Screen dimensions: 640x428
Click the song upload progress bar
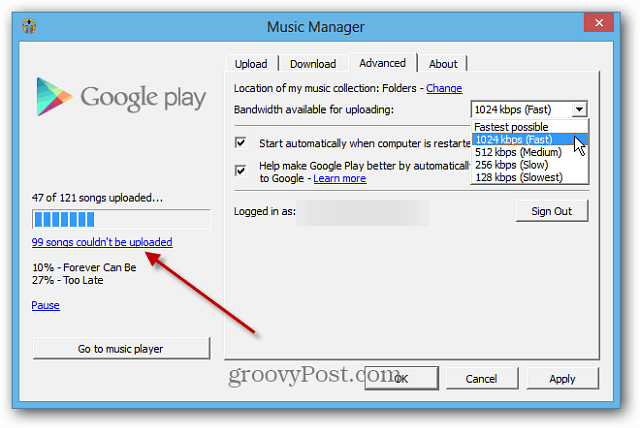pyautogui.click(x=121, y=219)
